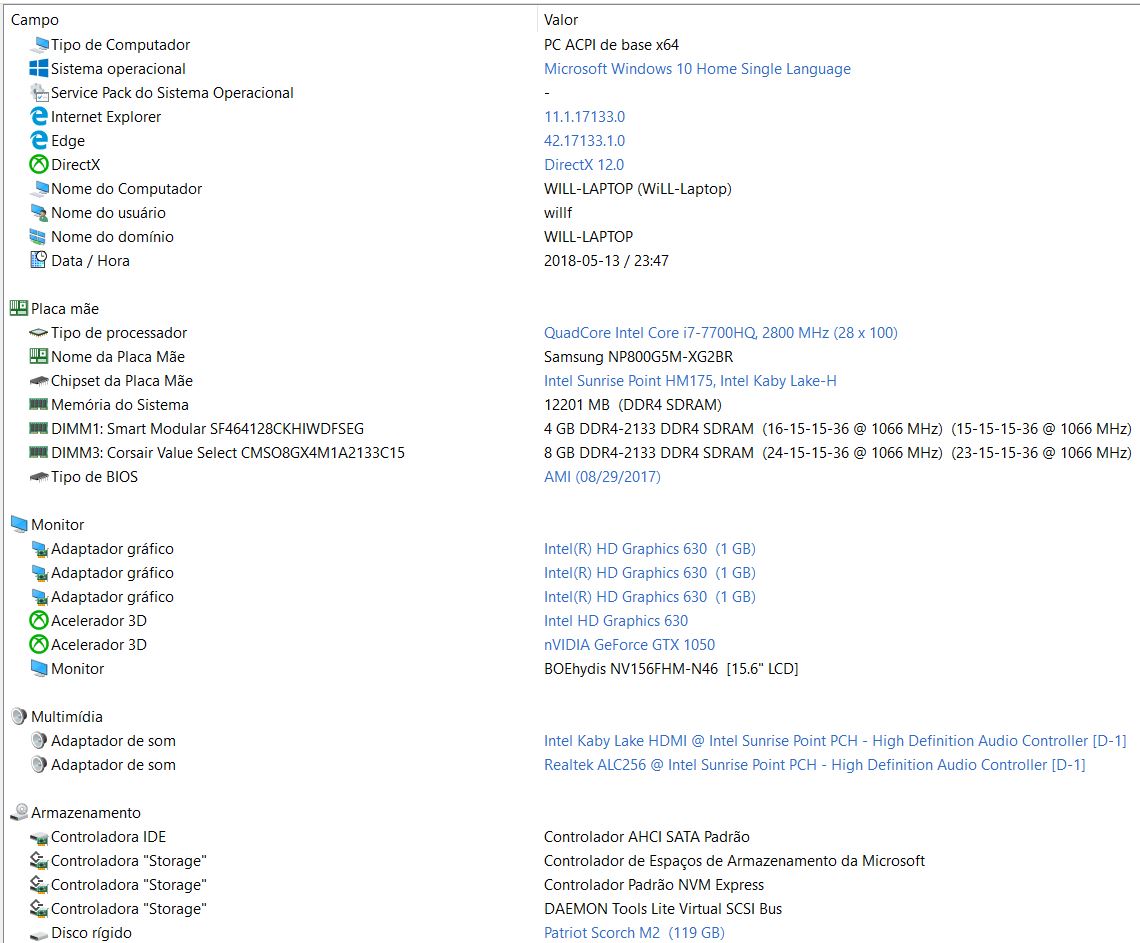Select the DIMM1: Smart Modular row label
Screen dimensions: 1140x943
tap(207, 428)
